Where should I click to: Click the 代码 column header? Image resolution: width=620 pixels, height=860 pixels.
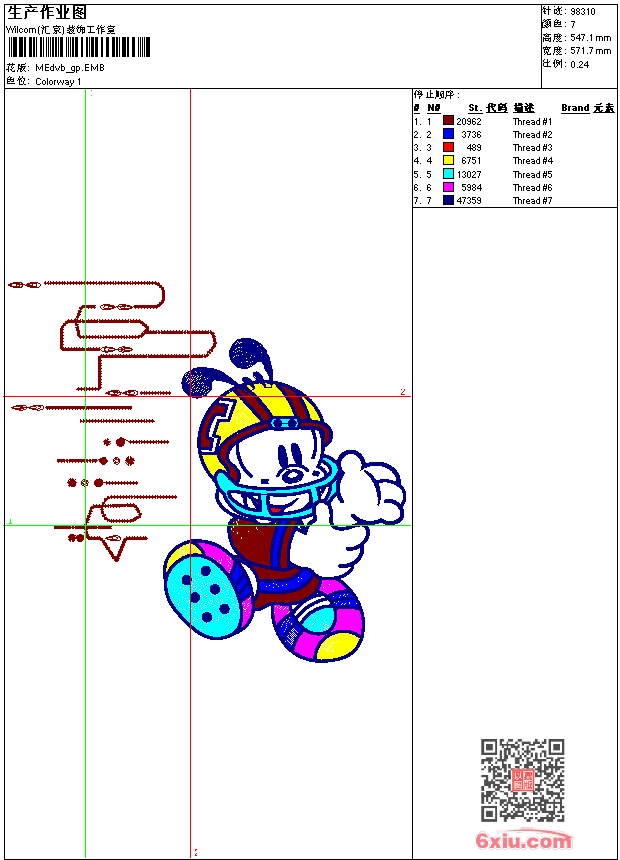(497, 108)
